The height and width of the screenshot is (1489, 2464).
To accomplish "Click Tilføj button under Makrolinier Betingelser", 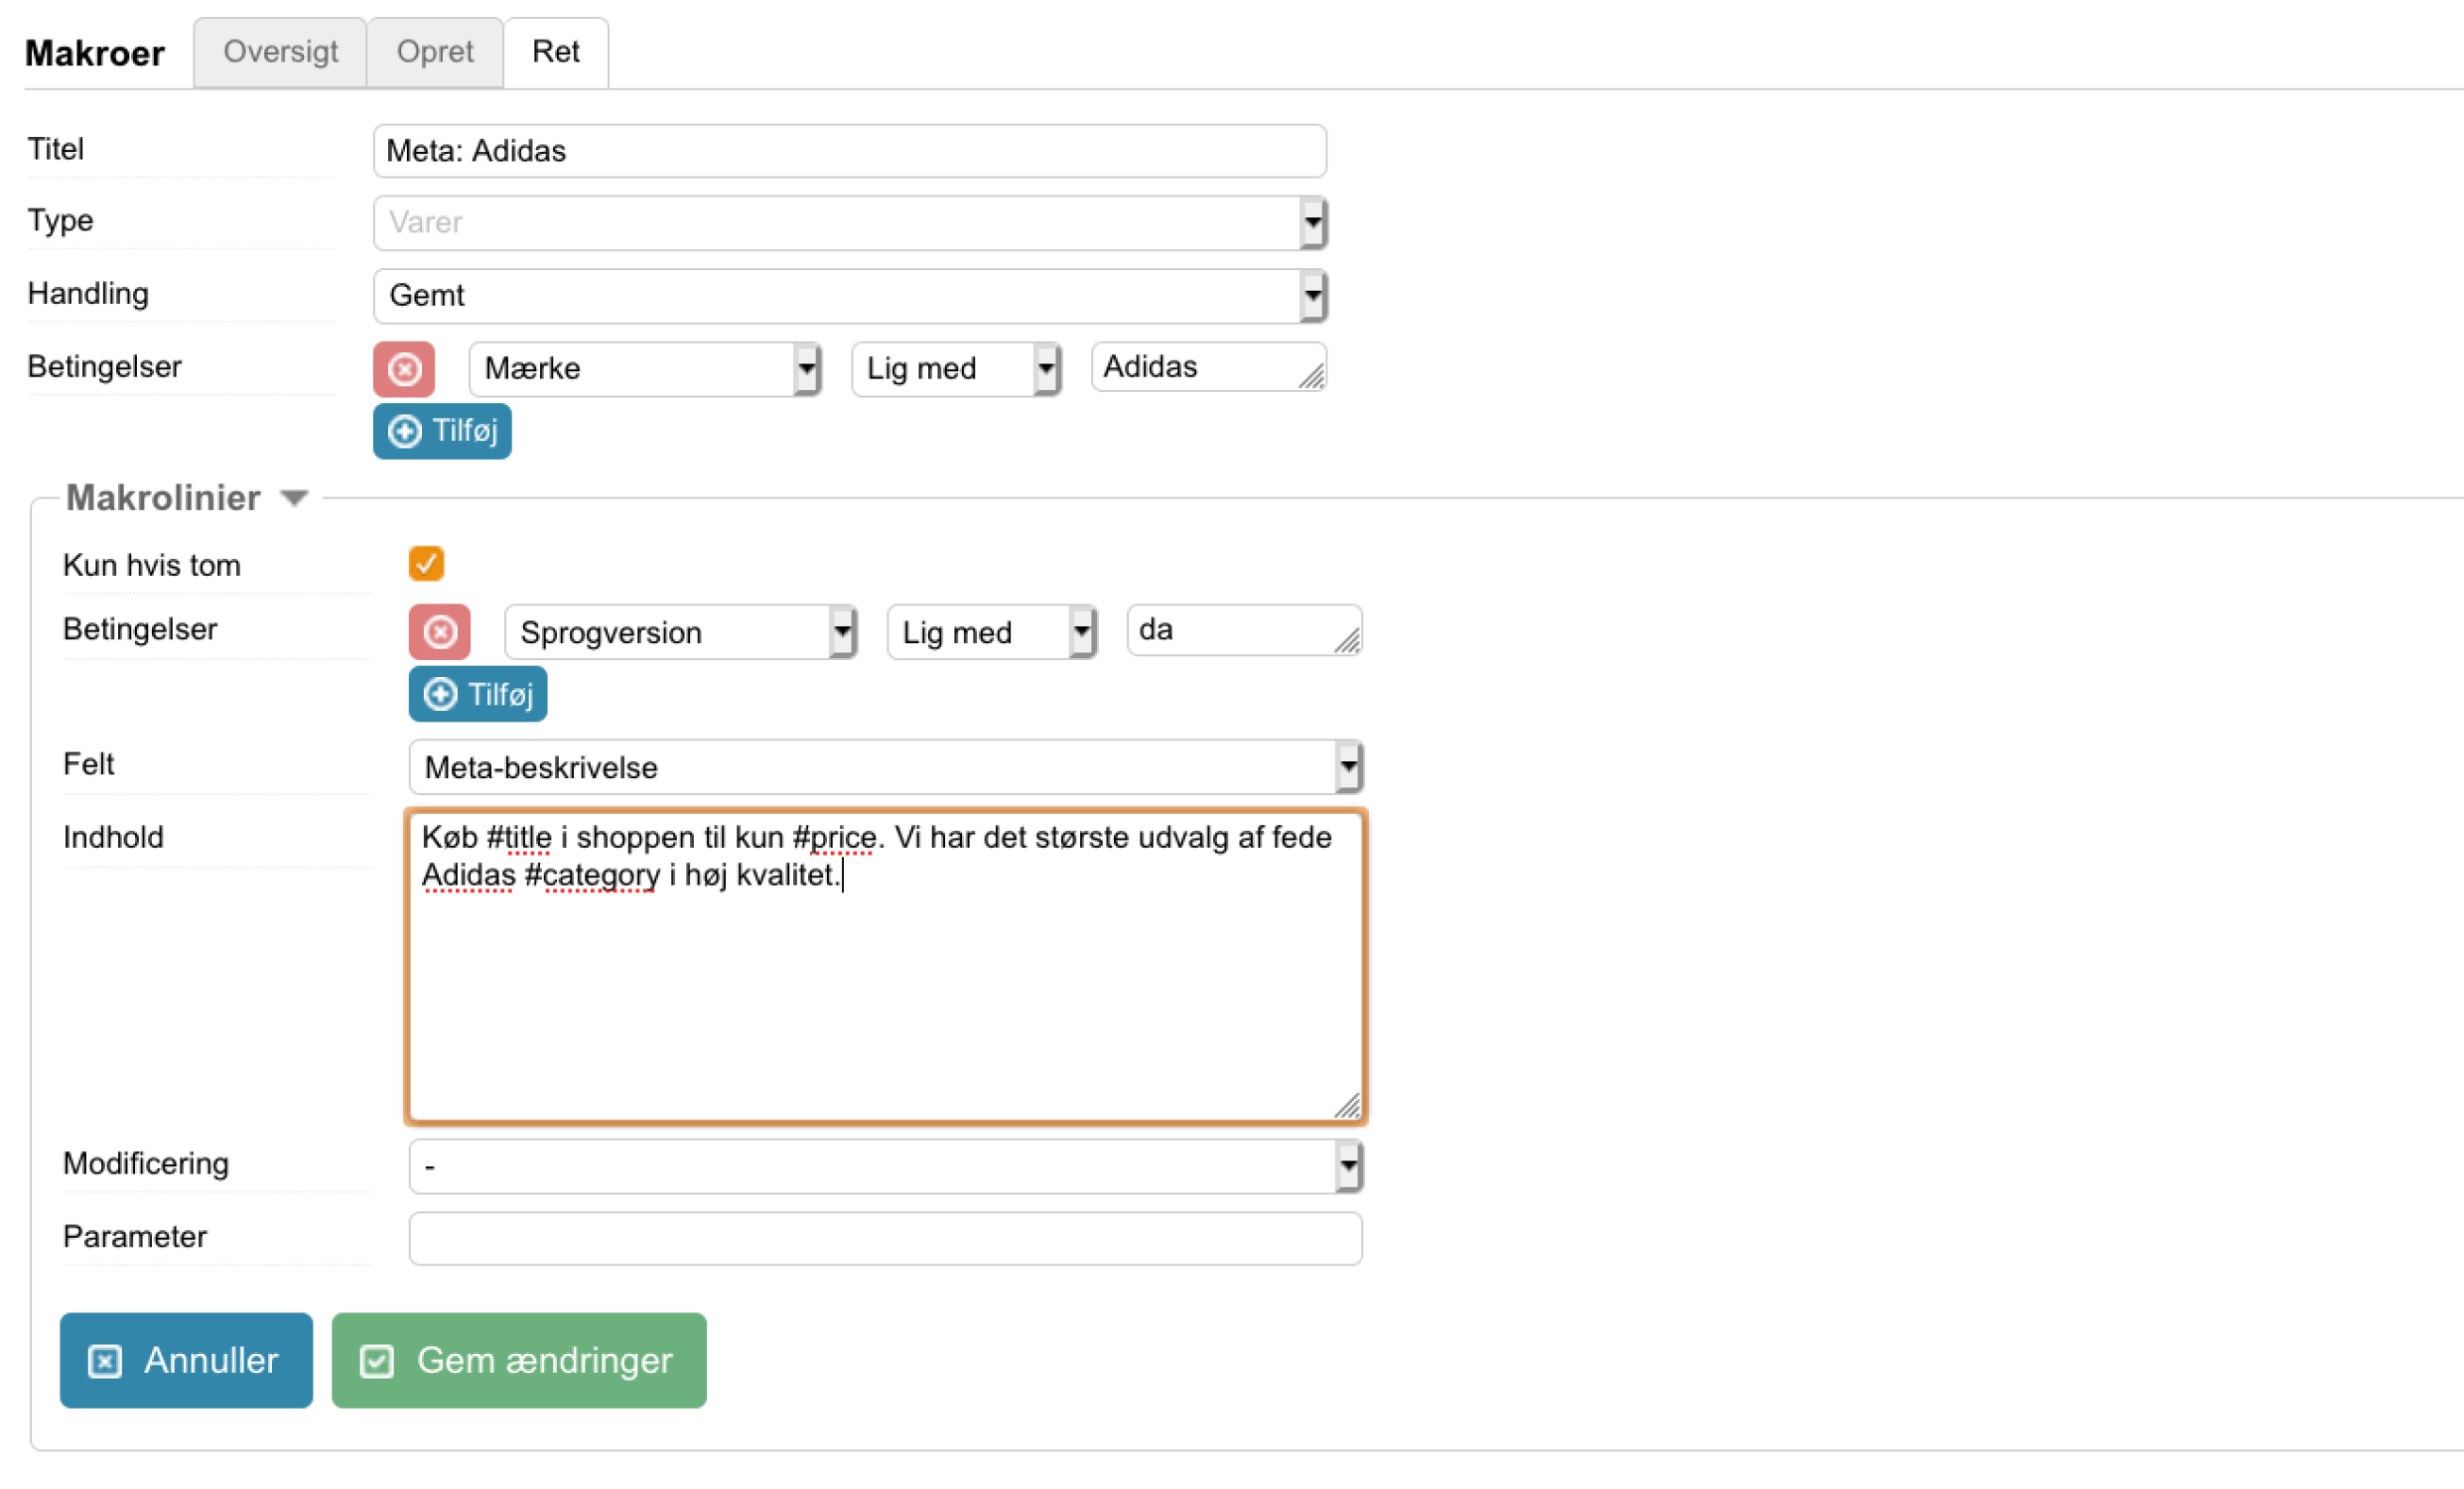I will (479, 695).
